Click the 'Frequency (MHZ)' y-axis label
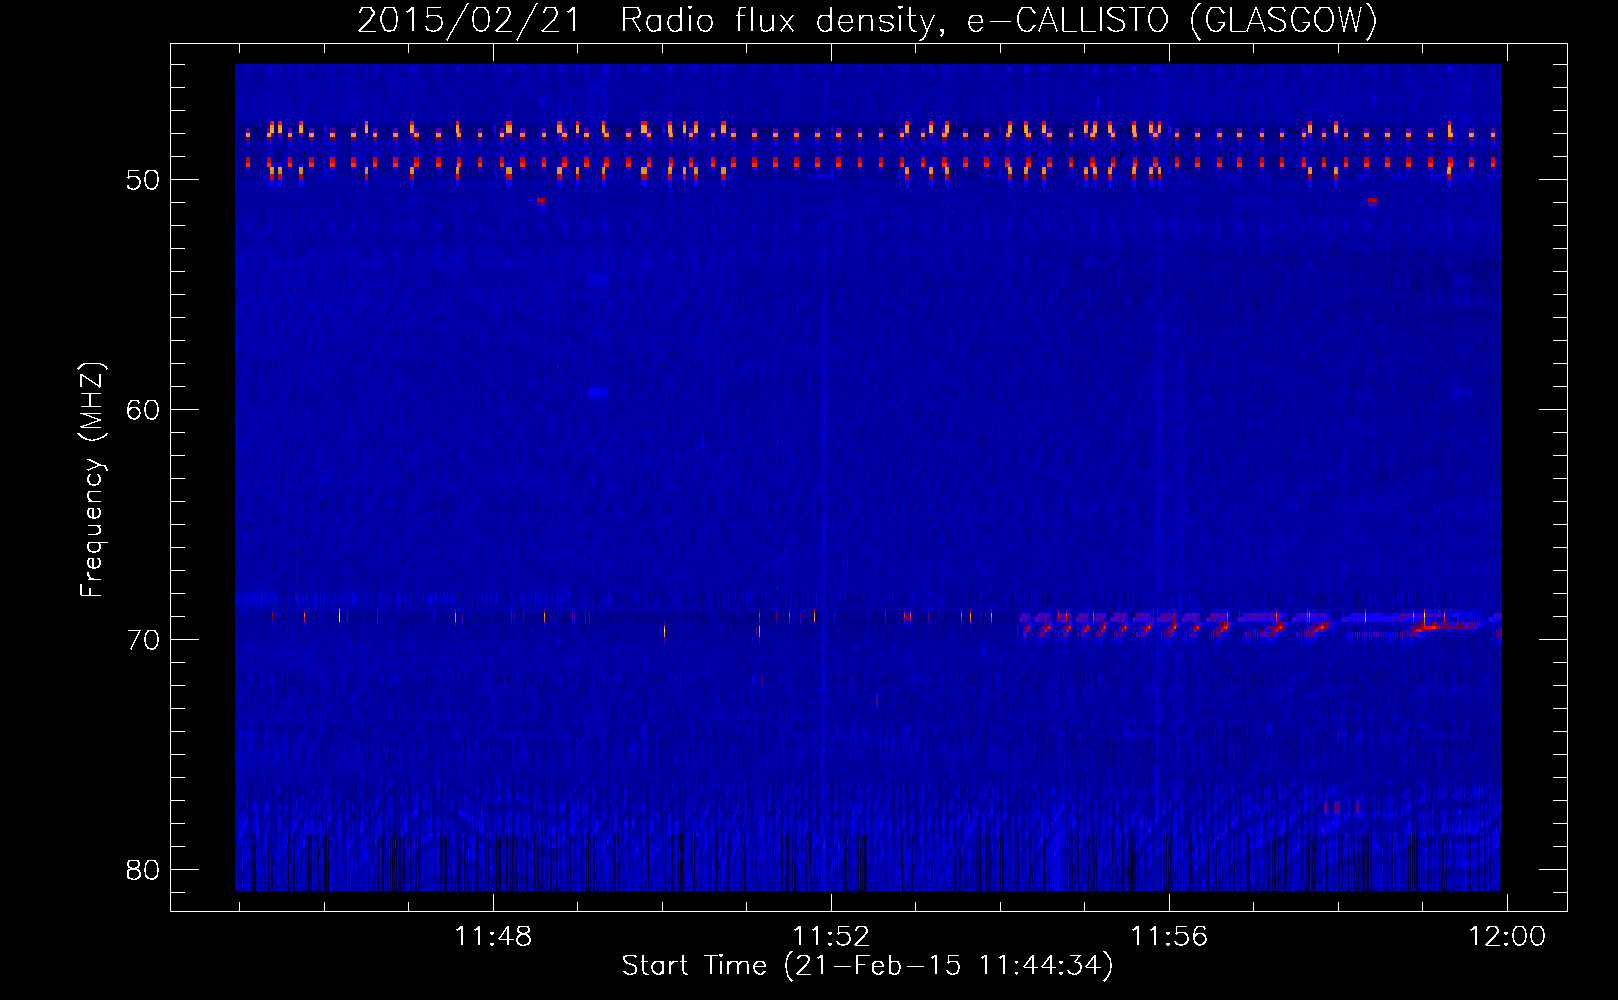This screenshot has height=1000, width=1618. coord(92,479)
